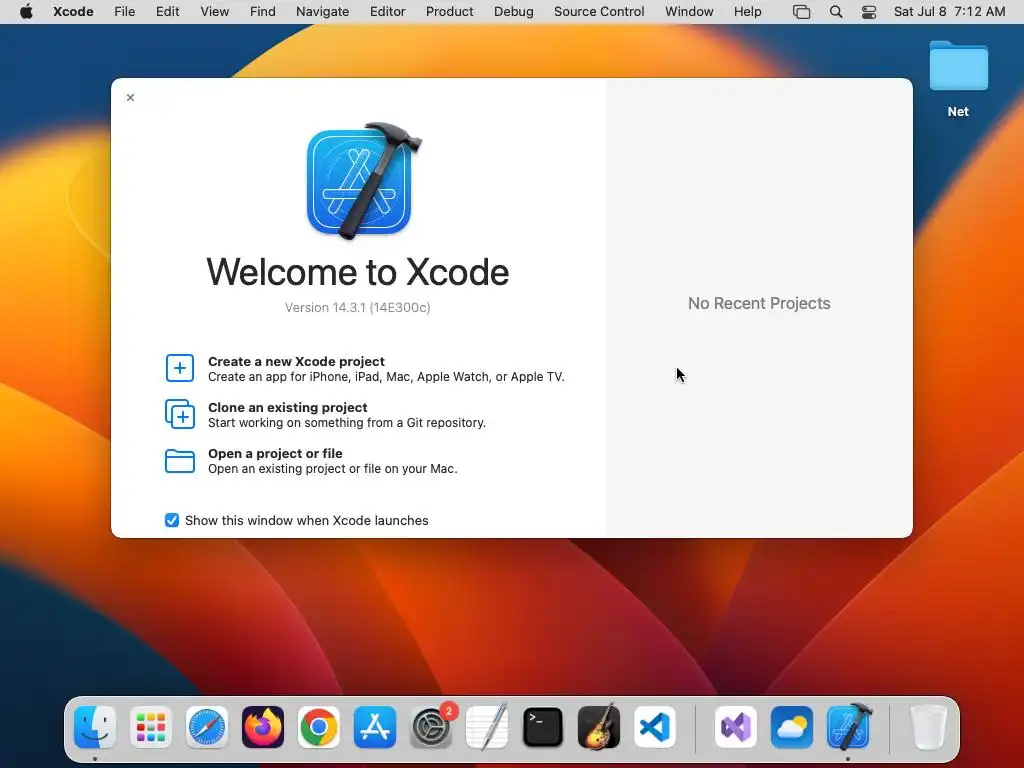Launch Google Chrome from the Dock
Viewport: 1024px width, 768px height.
coord(319,727)
